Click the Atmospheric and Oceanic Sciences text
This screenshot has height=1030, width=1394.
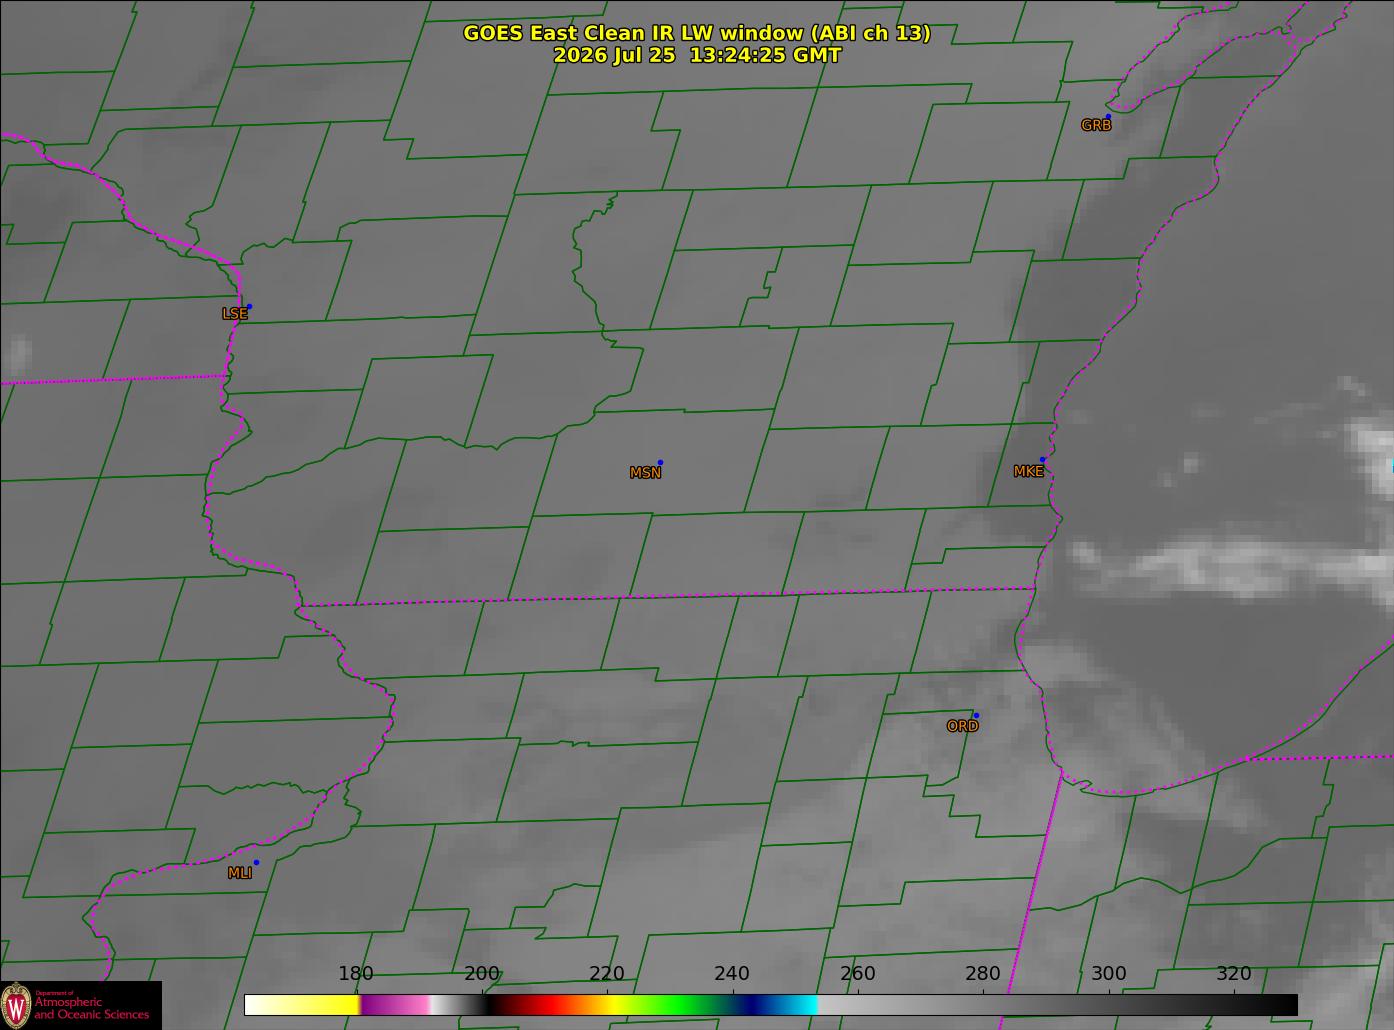coord(92,1008)
